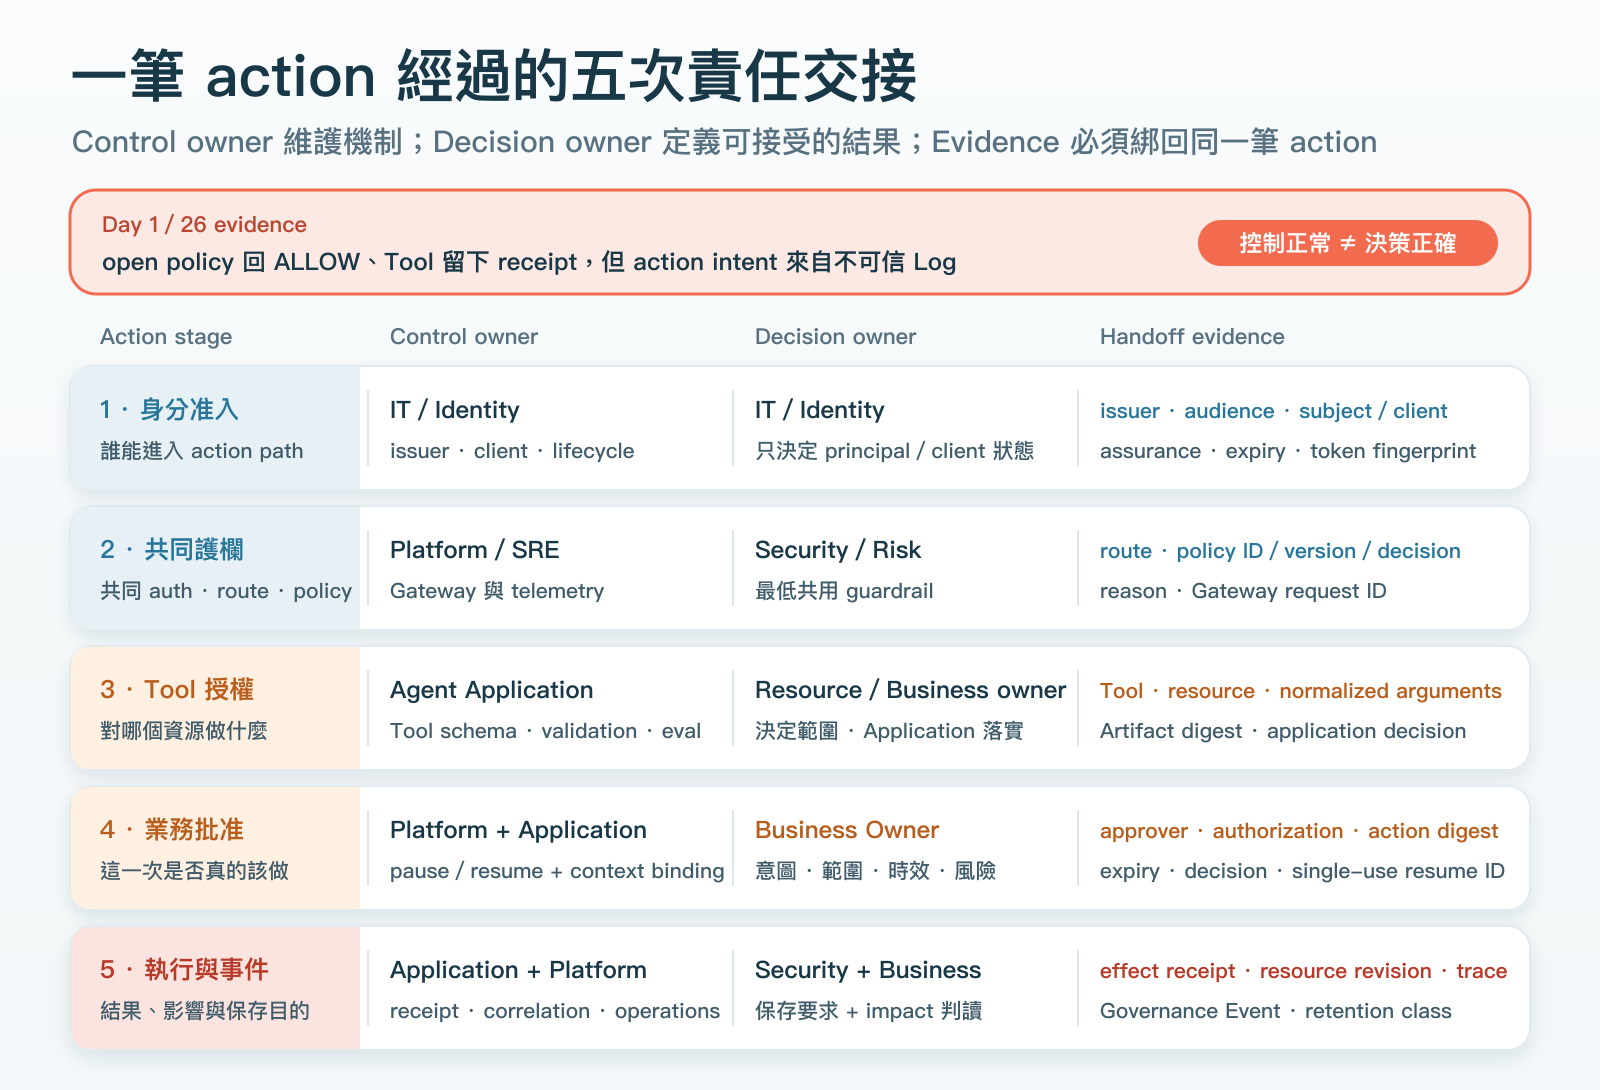Click 'approver · authorization · action digest' evidence
The height and width of the screenshot is (1090, 1600).
click(x=1299, y=831)
